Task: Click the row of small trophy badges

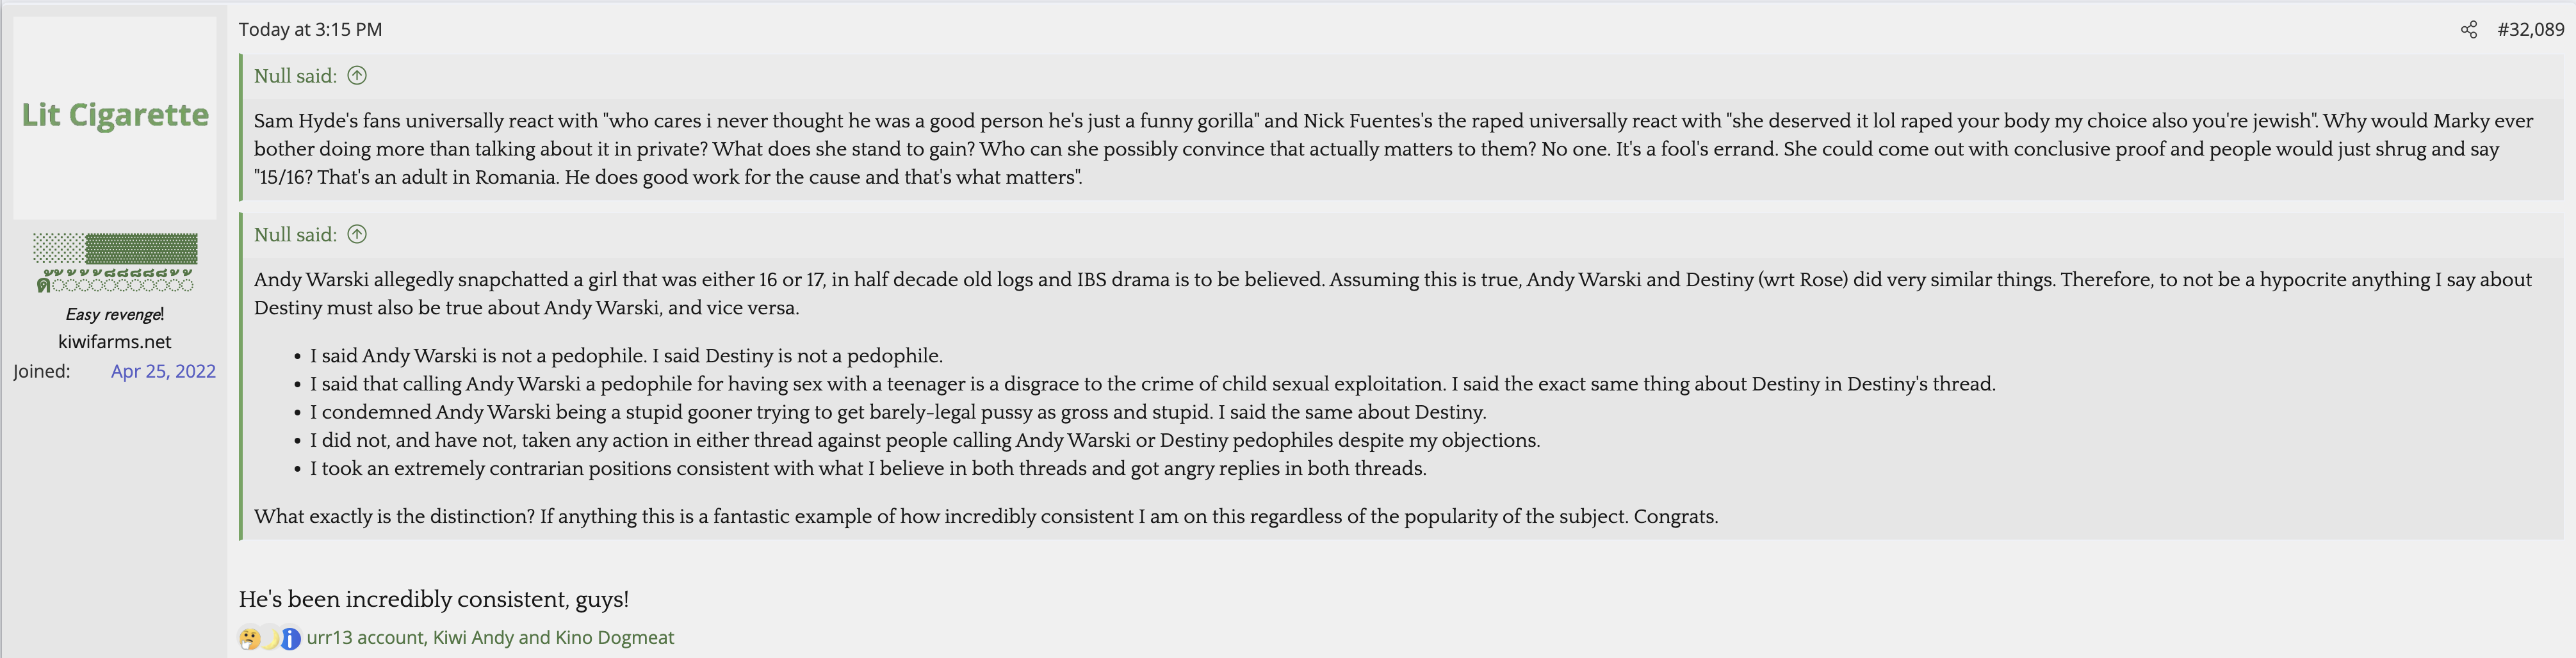Action: point(115,279)
